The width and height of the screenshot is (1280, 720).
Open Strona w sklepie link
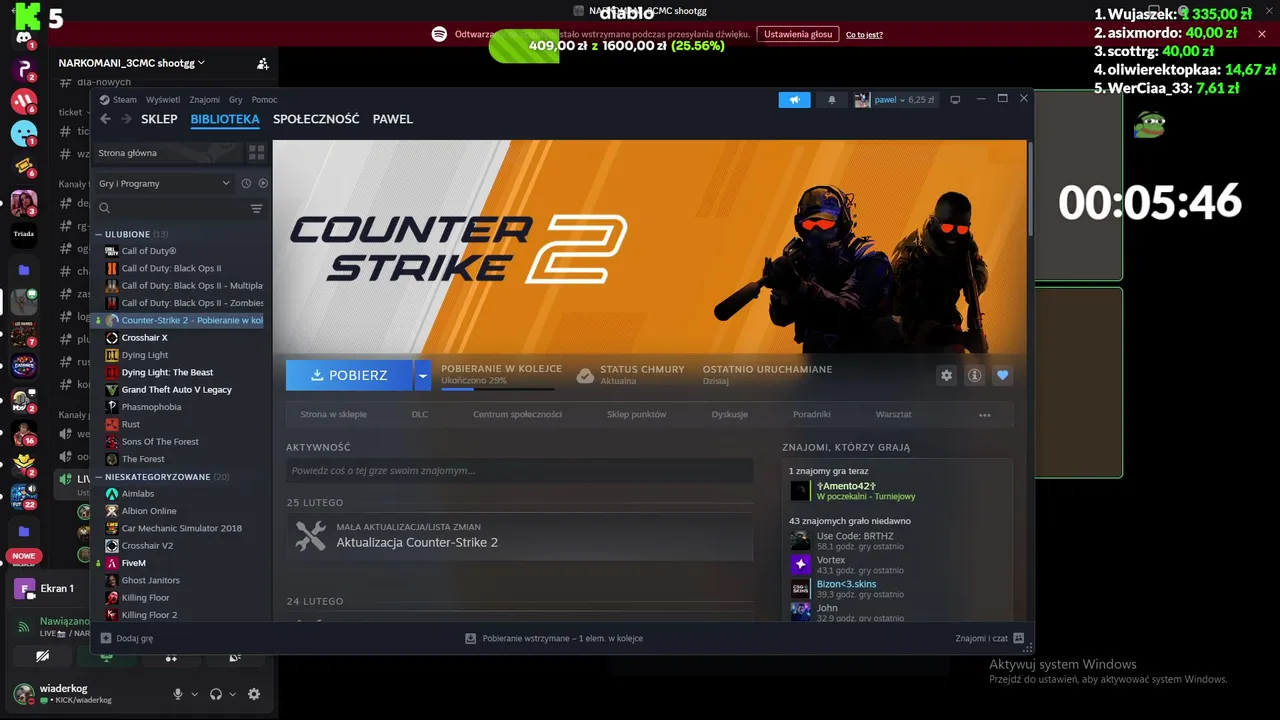coord(333,414)
